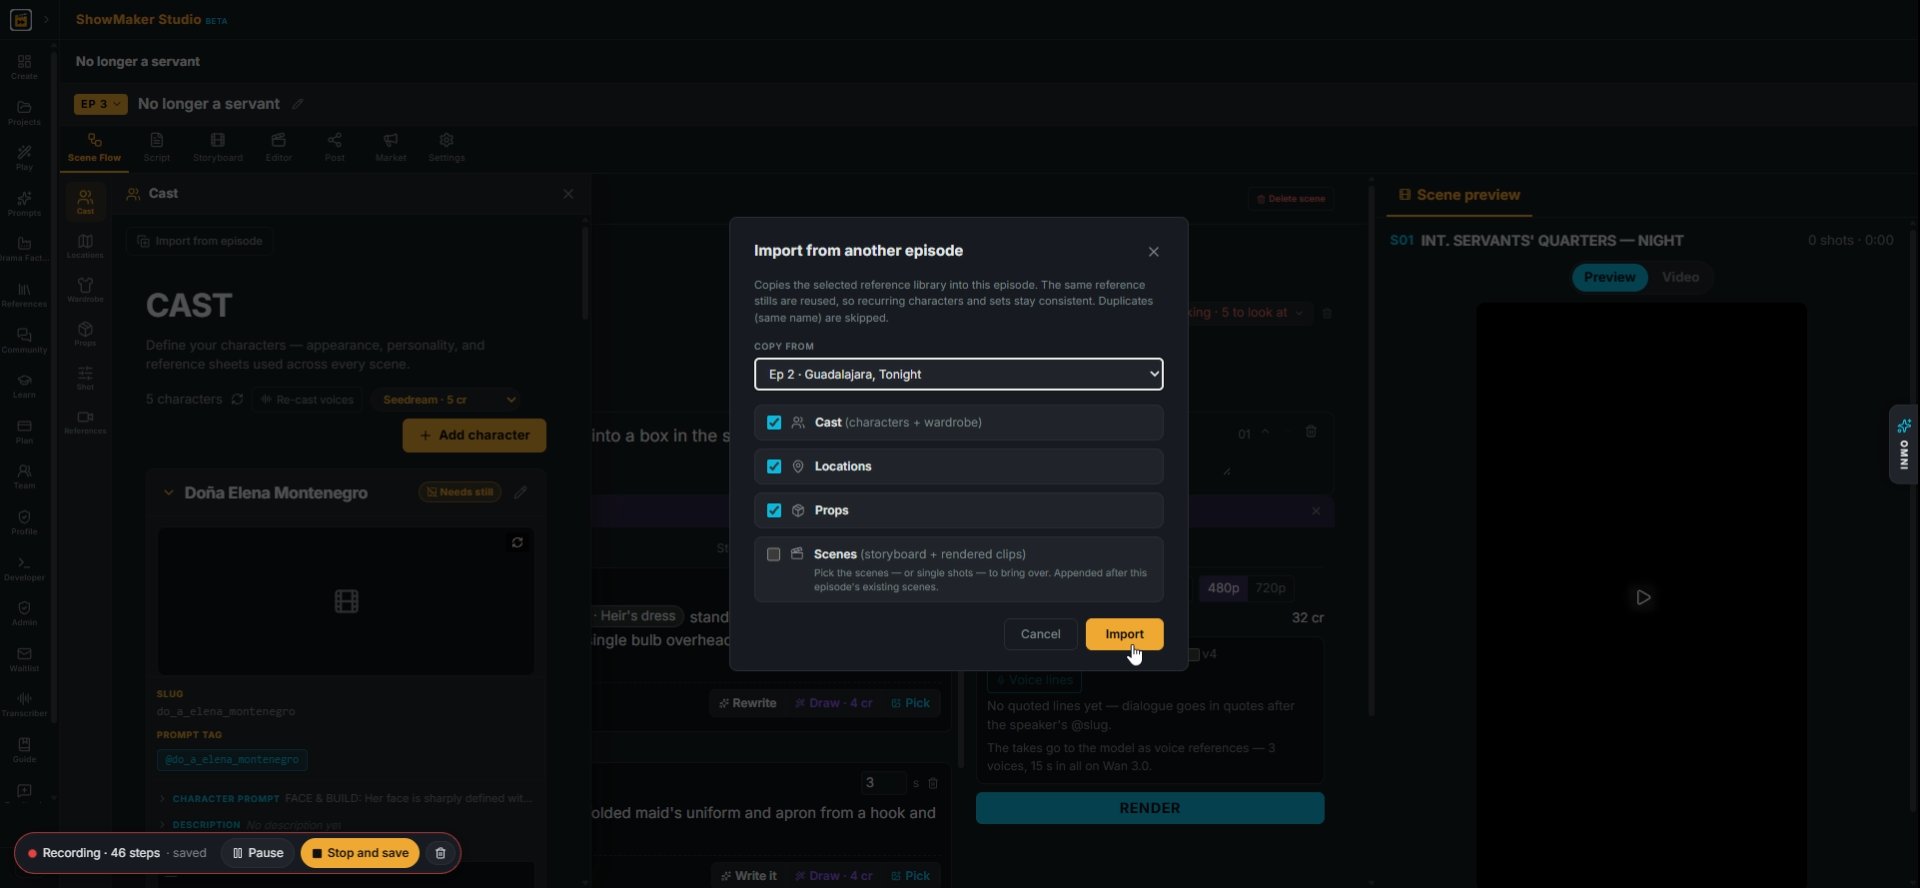This screenshot has height=888, width=1920.
Task: Click the Add character button
Action: pos(474,435)
